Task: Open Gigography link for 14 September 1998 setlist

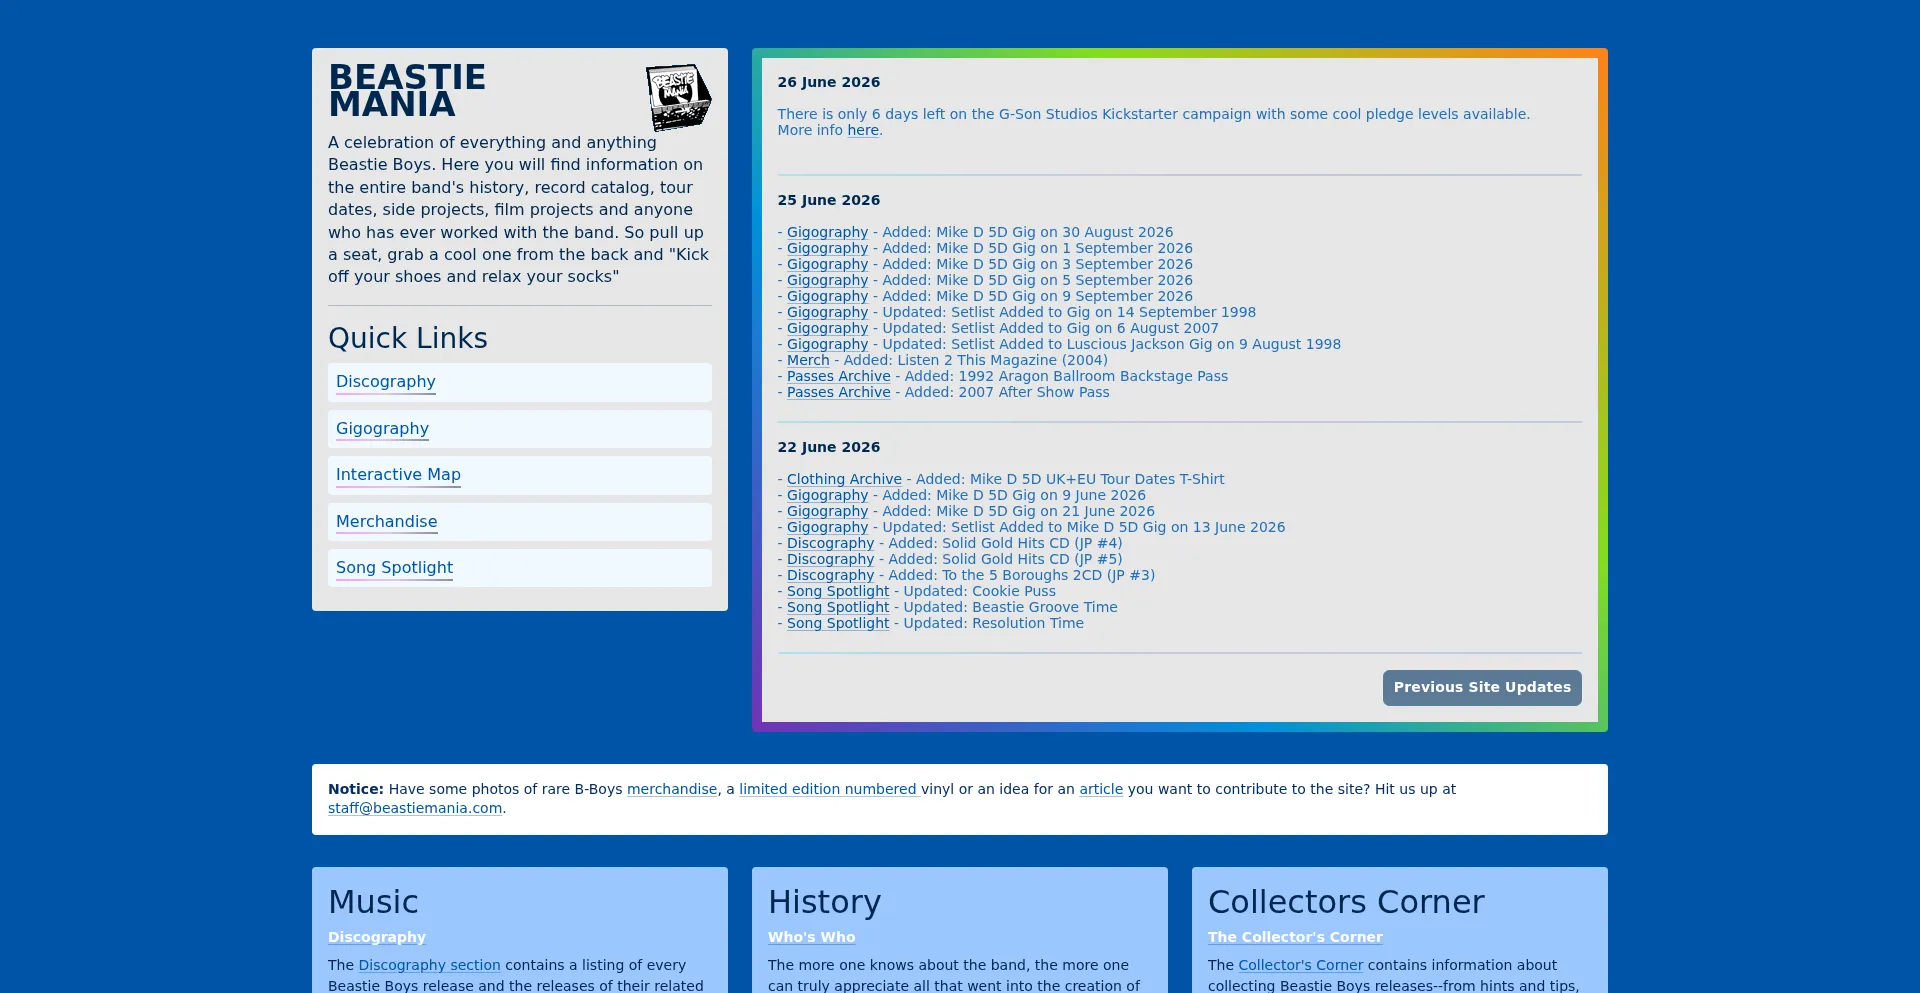Action: point(827,313)
